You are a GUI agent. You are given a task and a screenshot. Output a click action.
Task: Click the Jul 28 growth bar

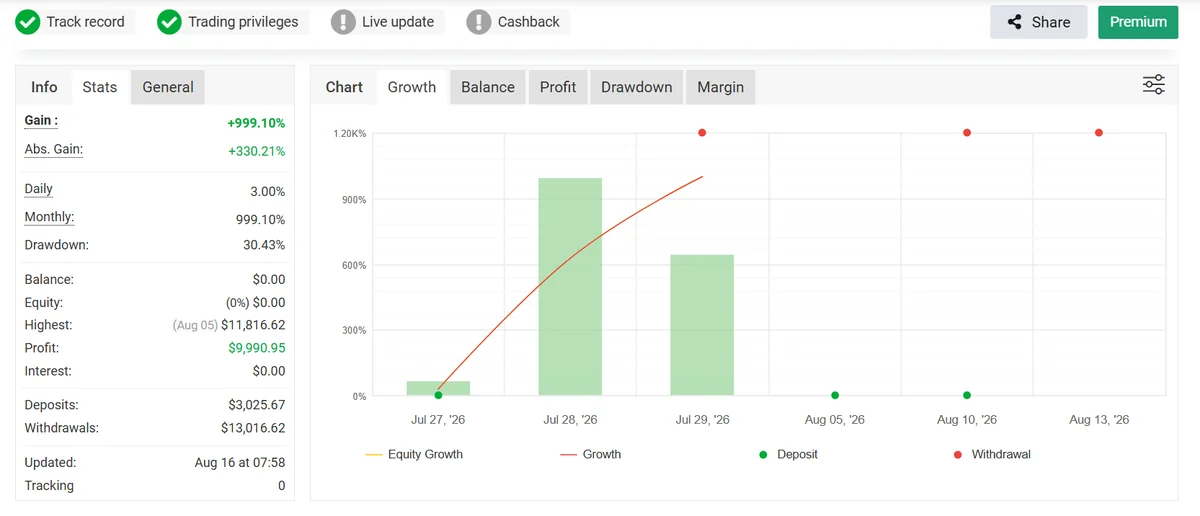click(x=570, y=286)
